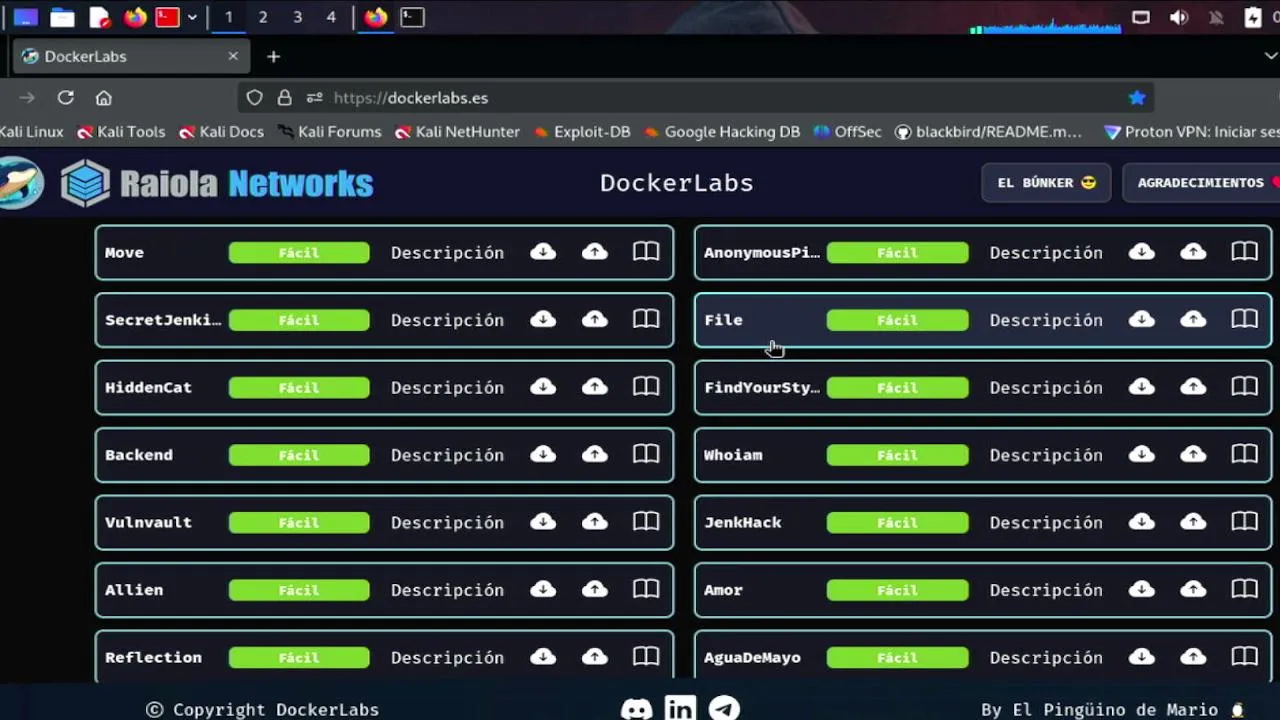
Task: Show Descripción for Whoiam machine
Action: point(1046,454)
